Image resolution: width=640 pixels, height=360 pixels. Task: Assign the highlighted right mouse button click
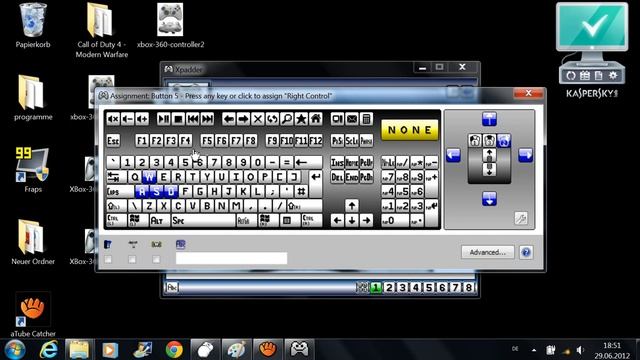504,140
